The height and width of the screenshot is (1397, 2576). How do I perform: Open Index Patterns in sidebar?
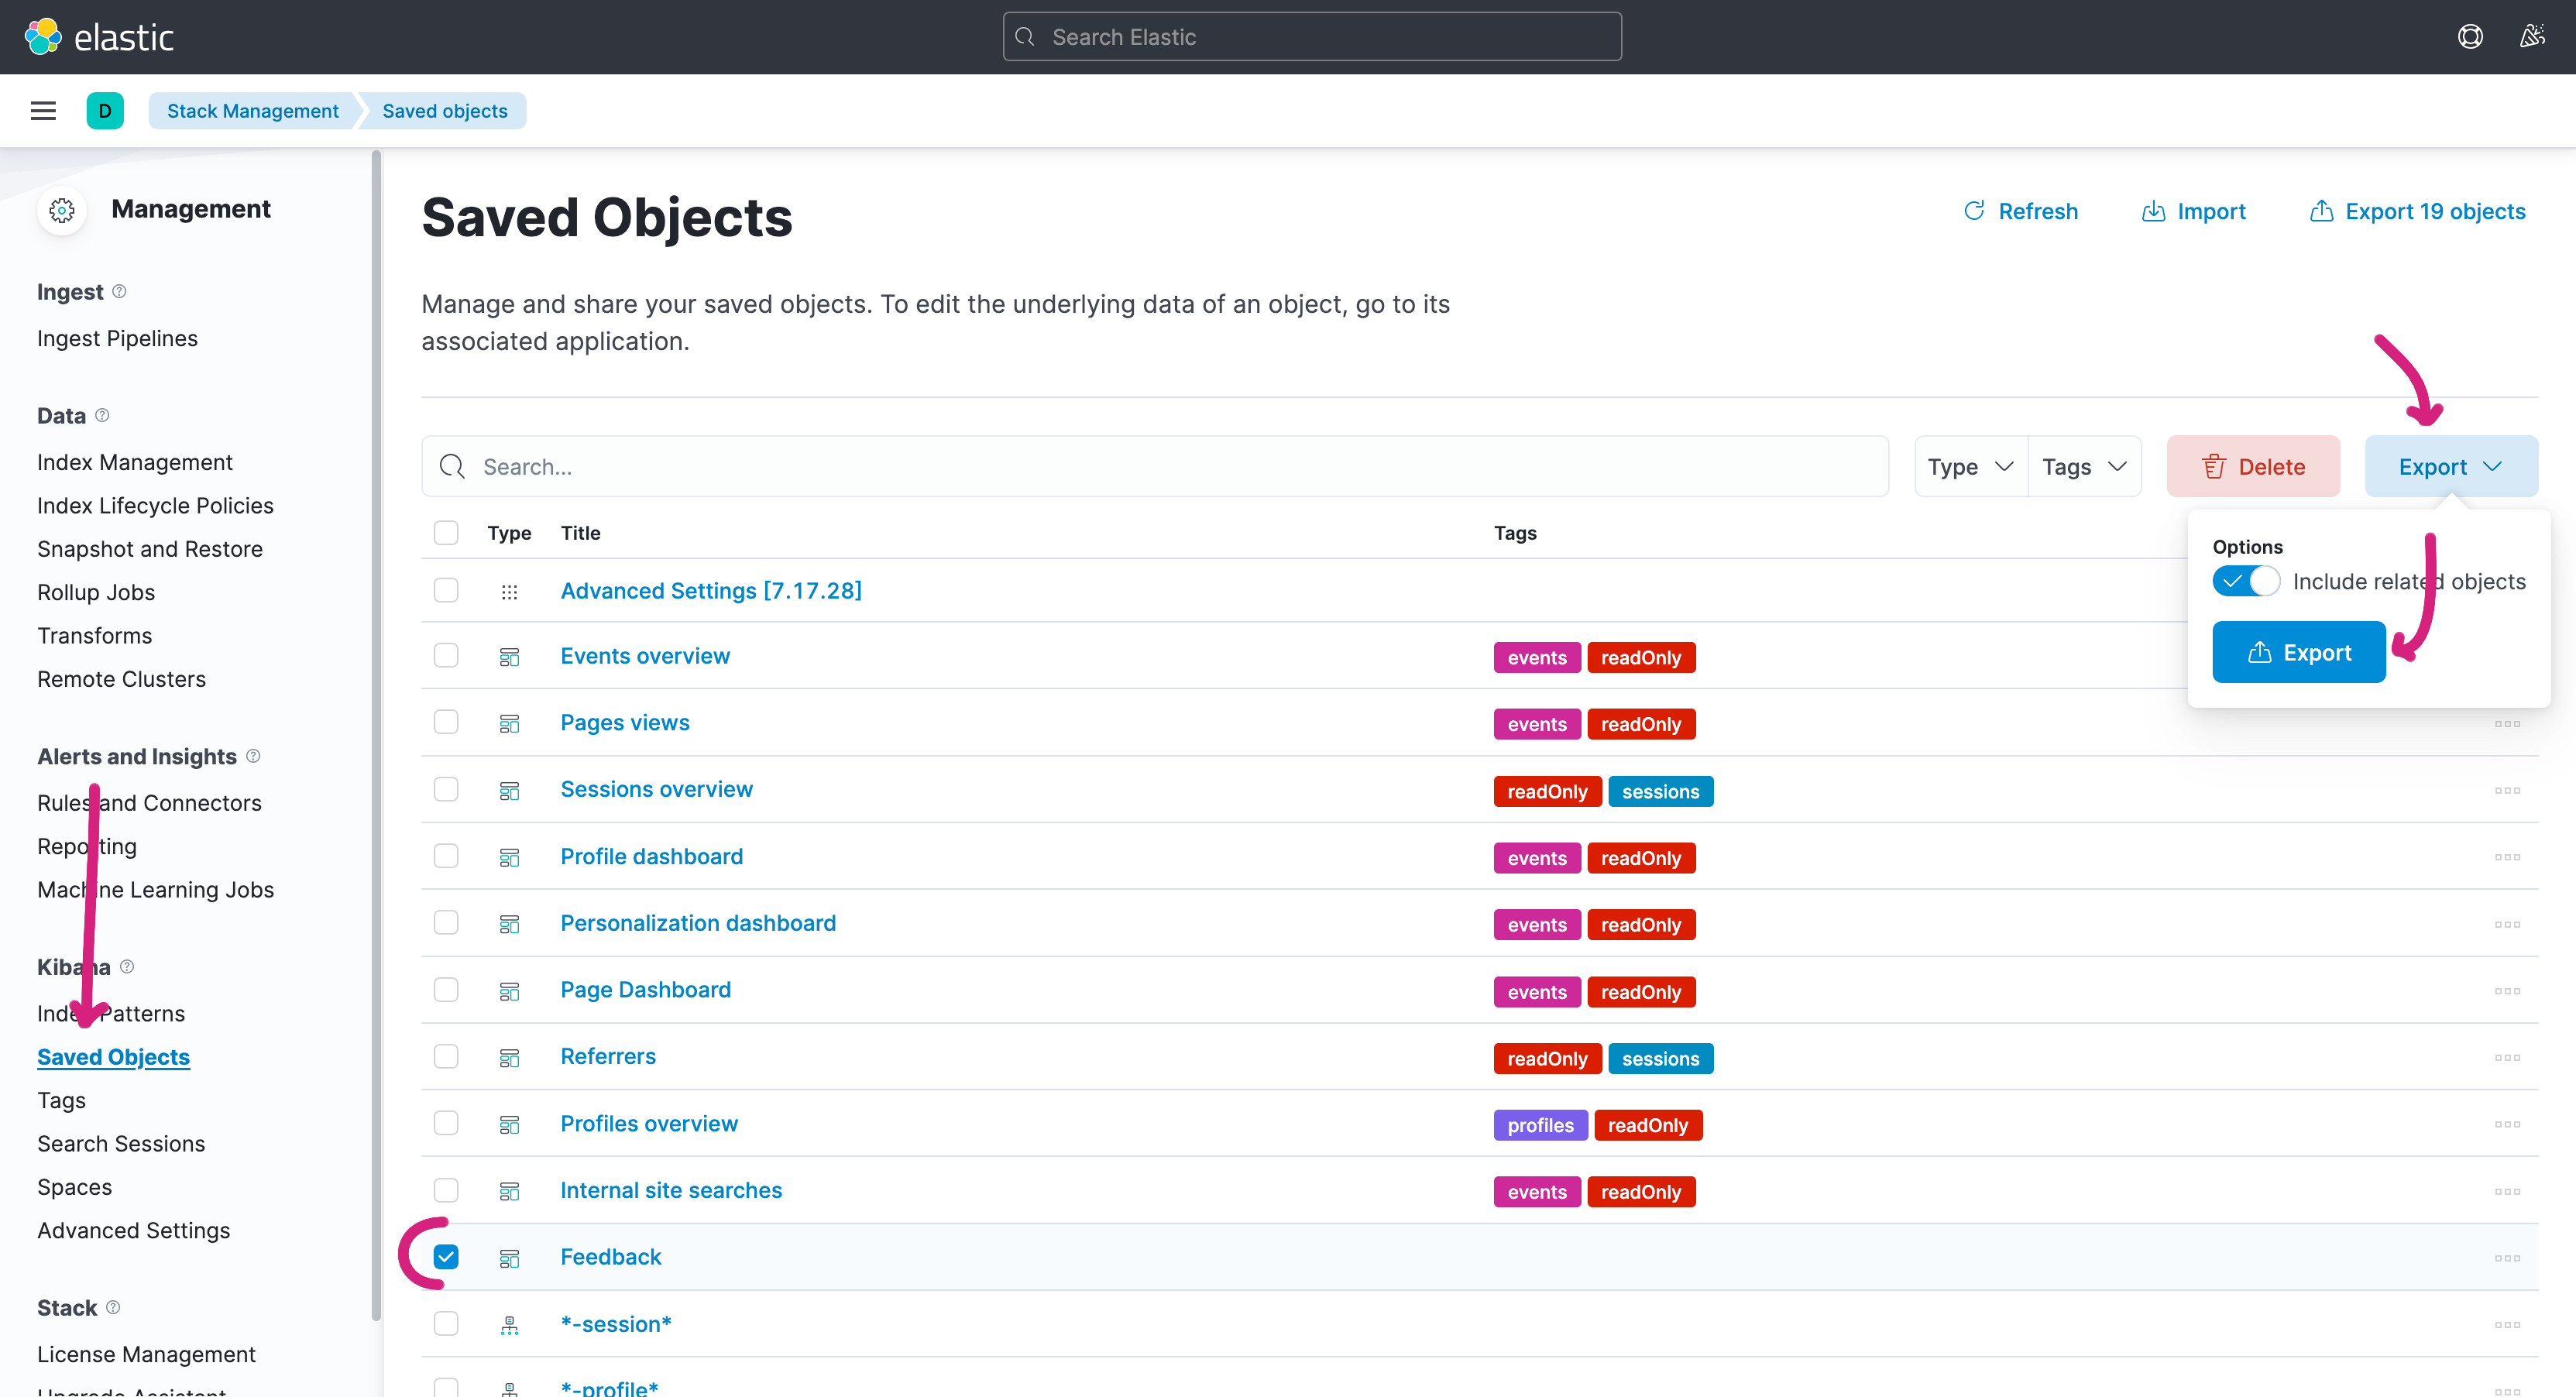tap(111, 1014)
